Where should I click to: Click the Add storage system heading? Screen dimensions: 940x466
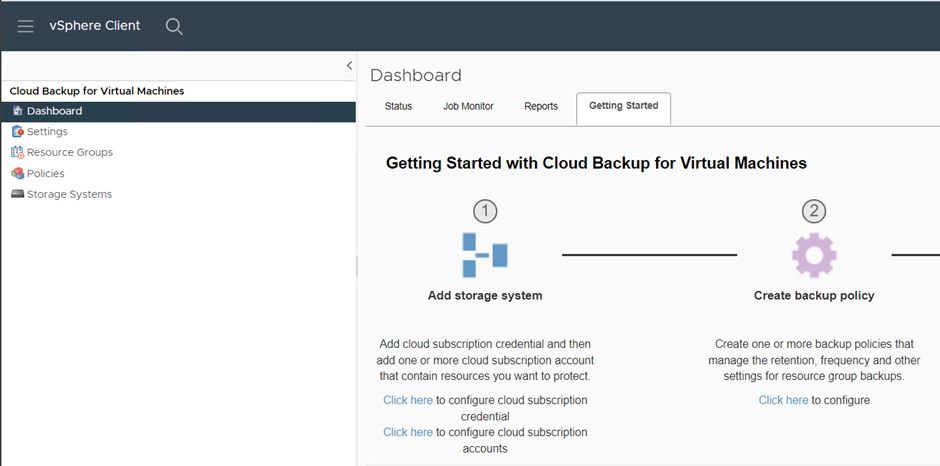[x=485, y=296]
